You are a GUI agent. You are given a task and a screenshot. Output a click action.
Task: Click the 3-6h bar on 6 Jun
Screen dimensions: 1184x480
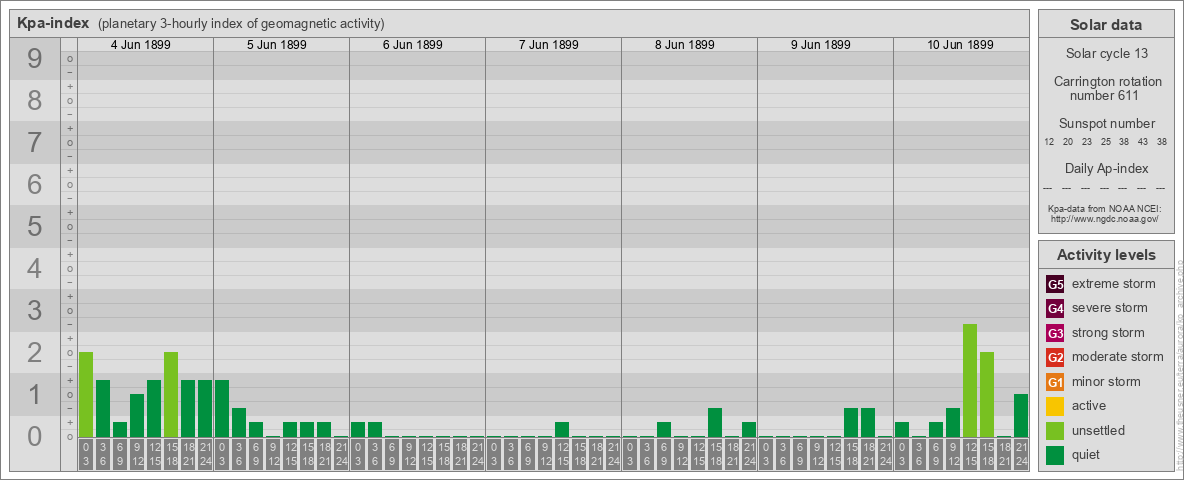click(x=375, y=429)
